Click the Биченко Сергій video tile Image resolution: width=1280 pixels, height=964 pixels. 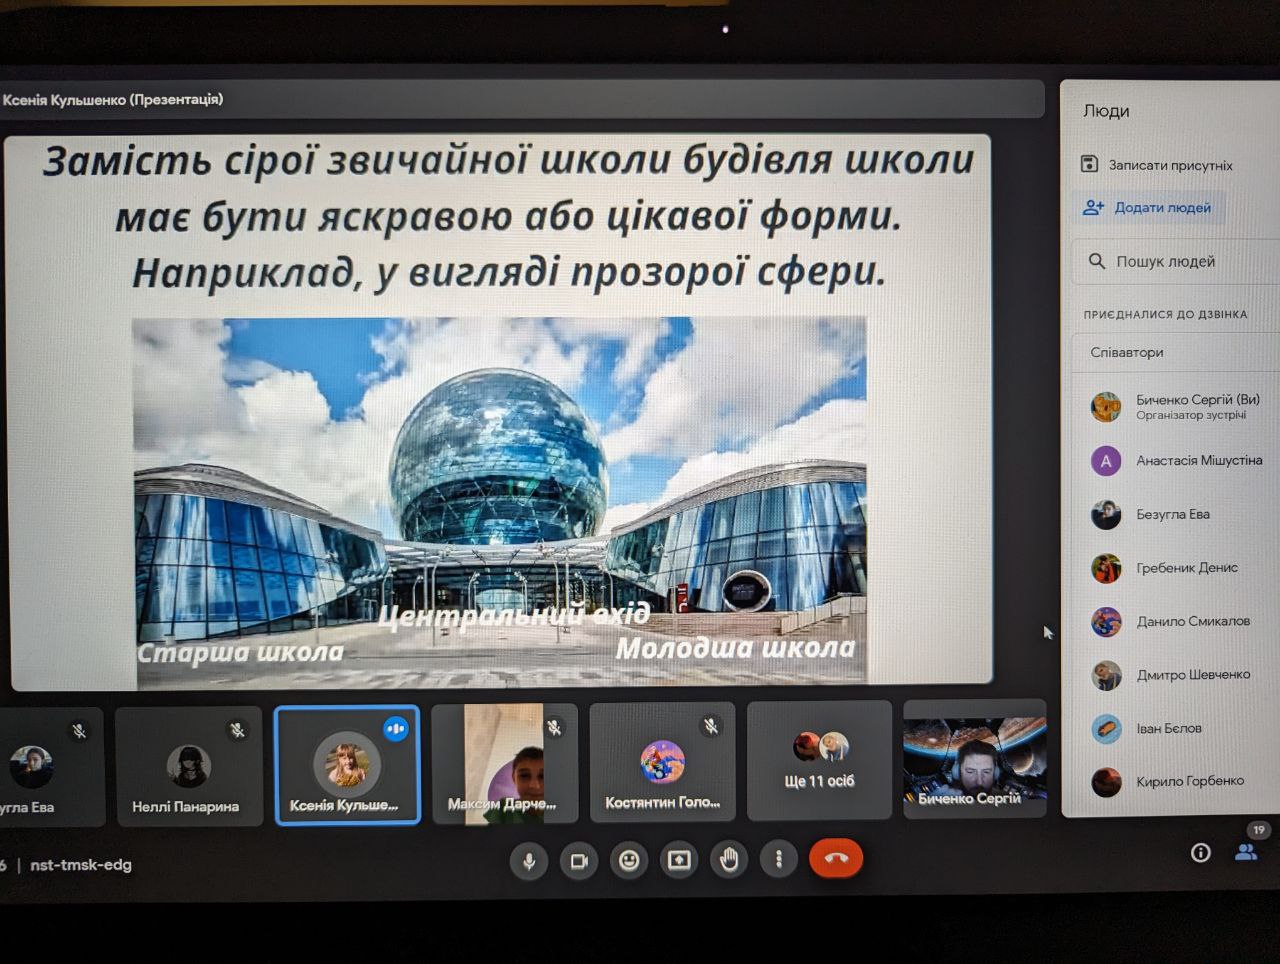(974, 760)
